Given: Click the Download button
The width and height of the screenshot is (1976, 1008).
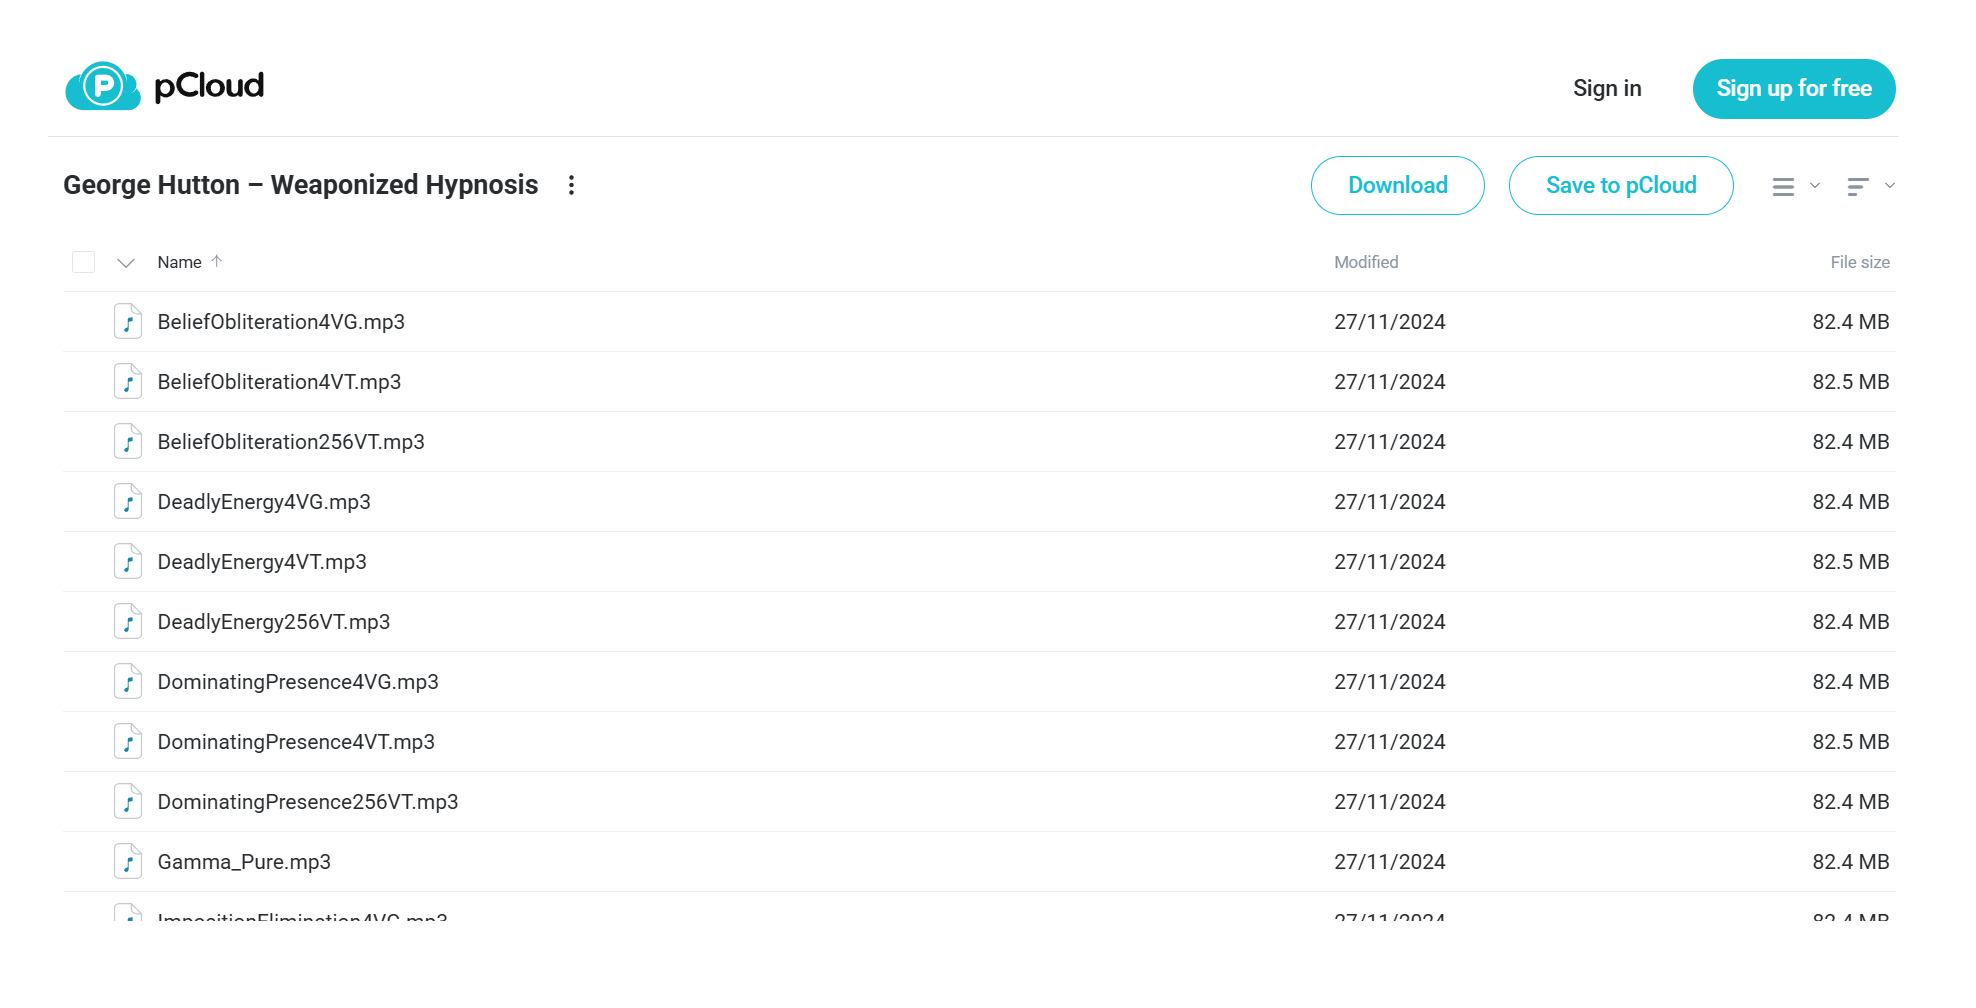Looking at the screenshot, I should click(x=1398, y=185).
